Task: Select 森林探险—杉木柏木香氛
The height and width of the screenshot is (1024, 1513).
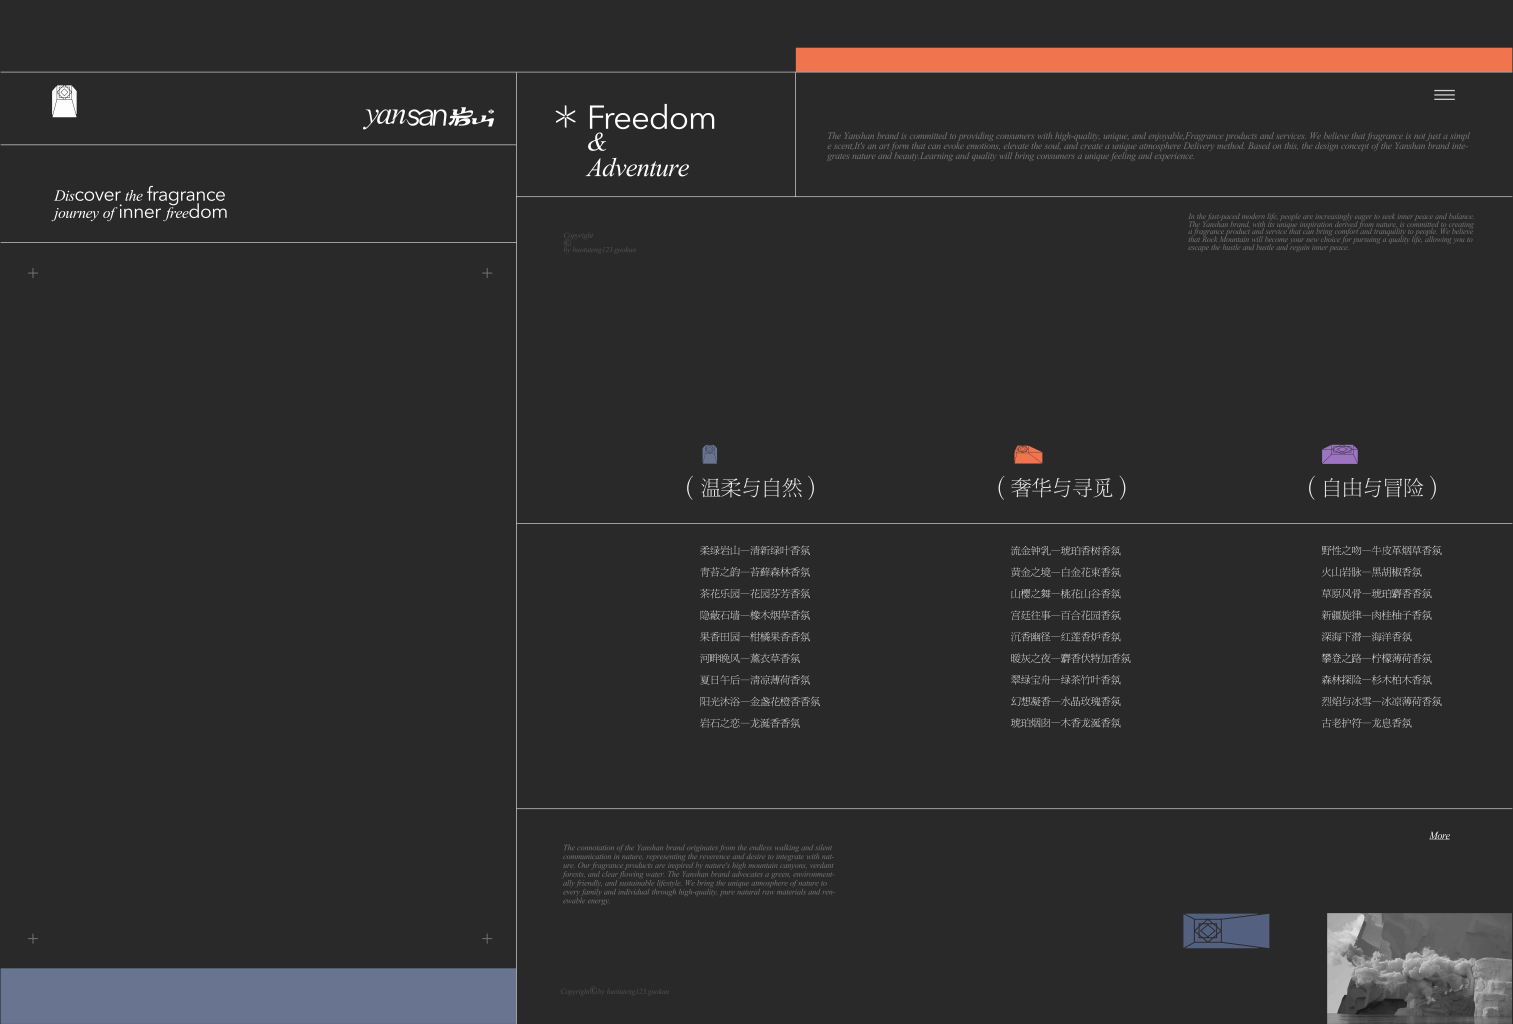Action: 1377,680
